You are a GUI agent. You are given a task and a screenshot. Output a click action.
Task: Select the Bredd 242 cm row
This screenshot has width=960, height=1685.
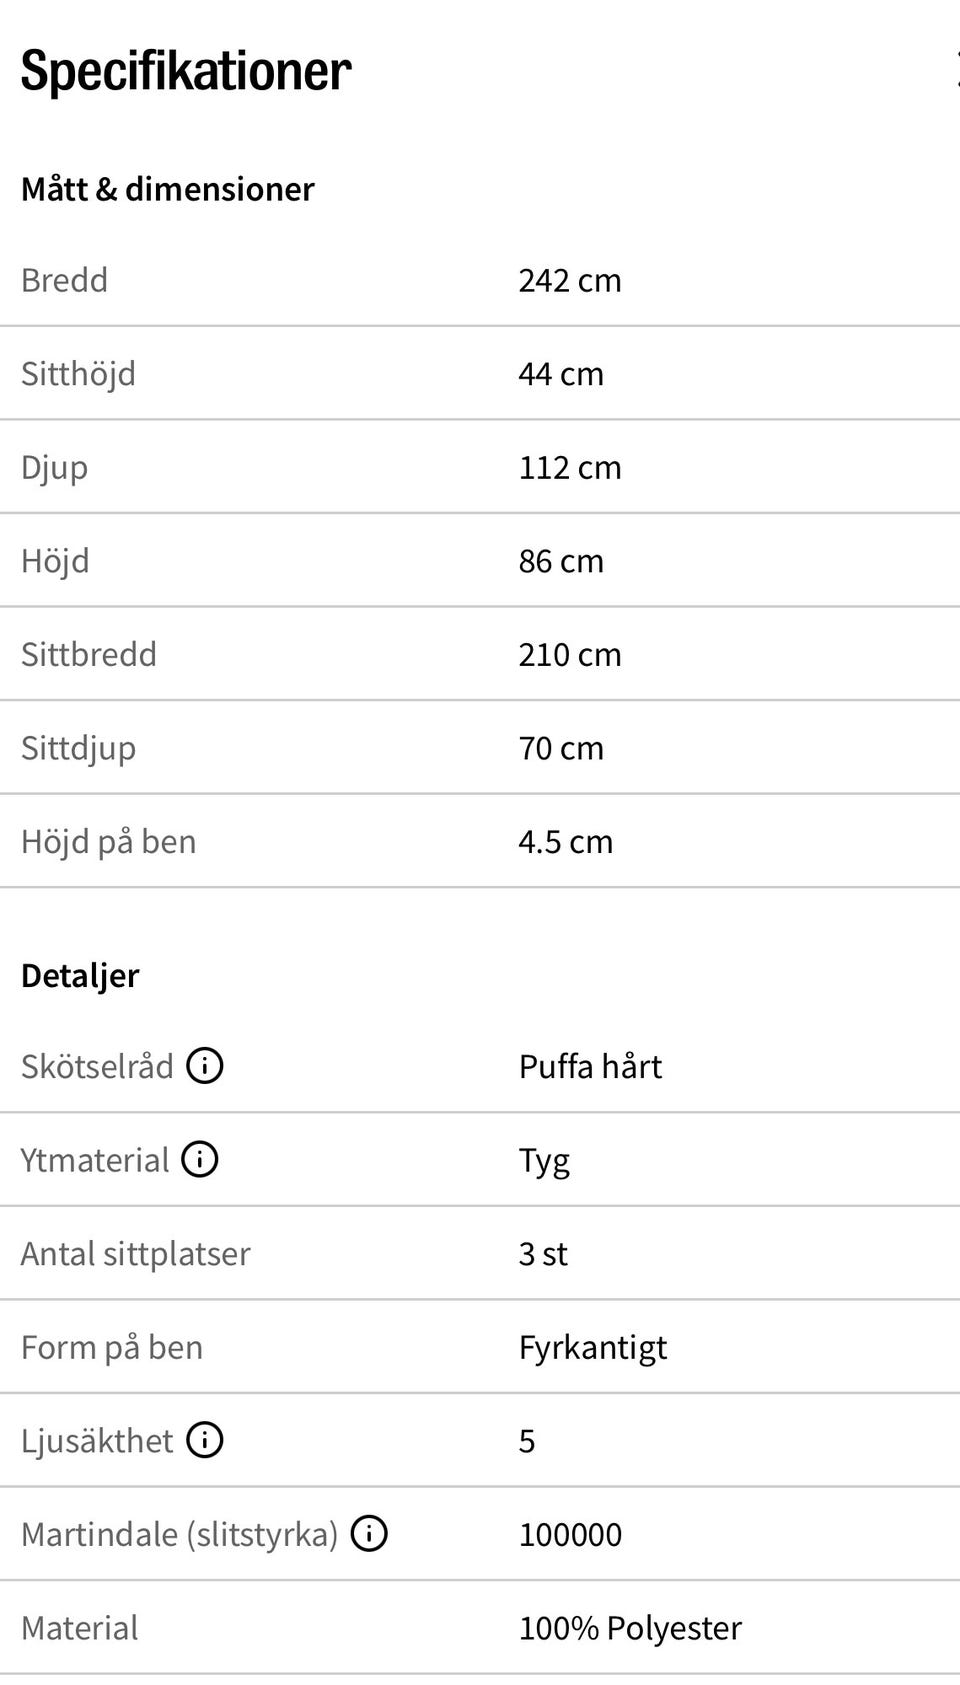[x=480, y=280]
